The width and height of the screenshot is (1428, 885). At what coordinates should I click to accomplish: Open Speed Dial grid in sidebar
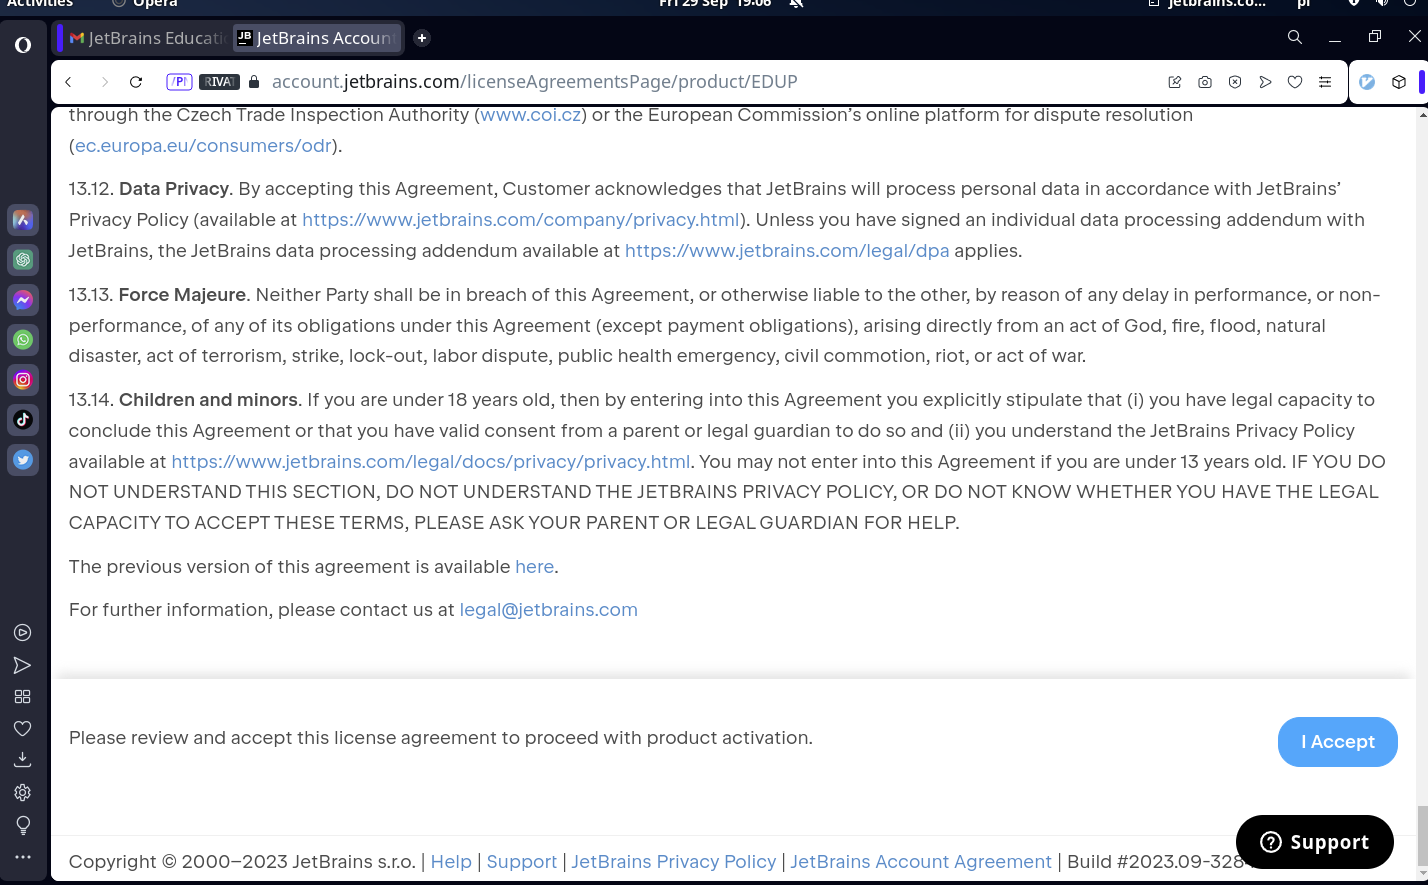(22, 697)
